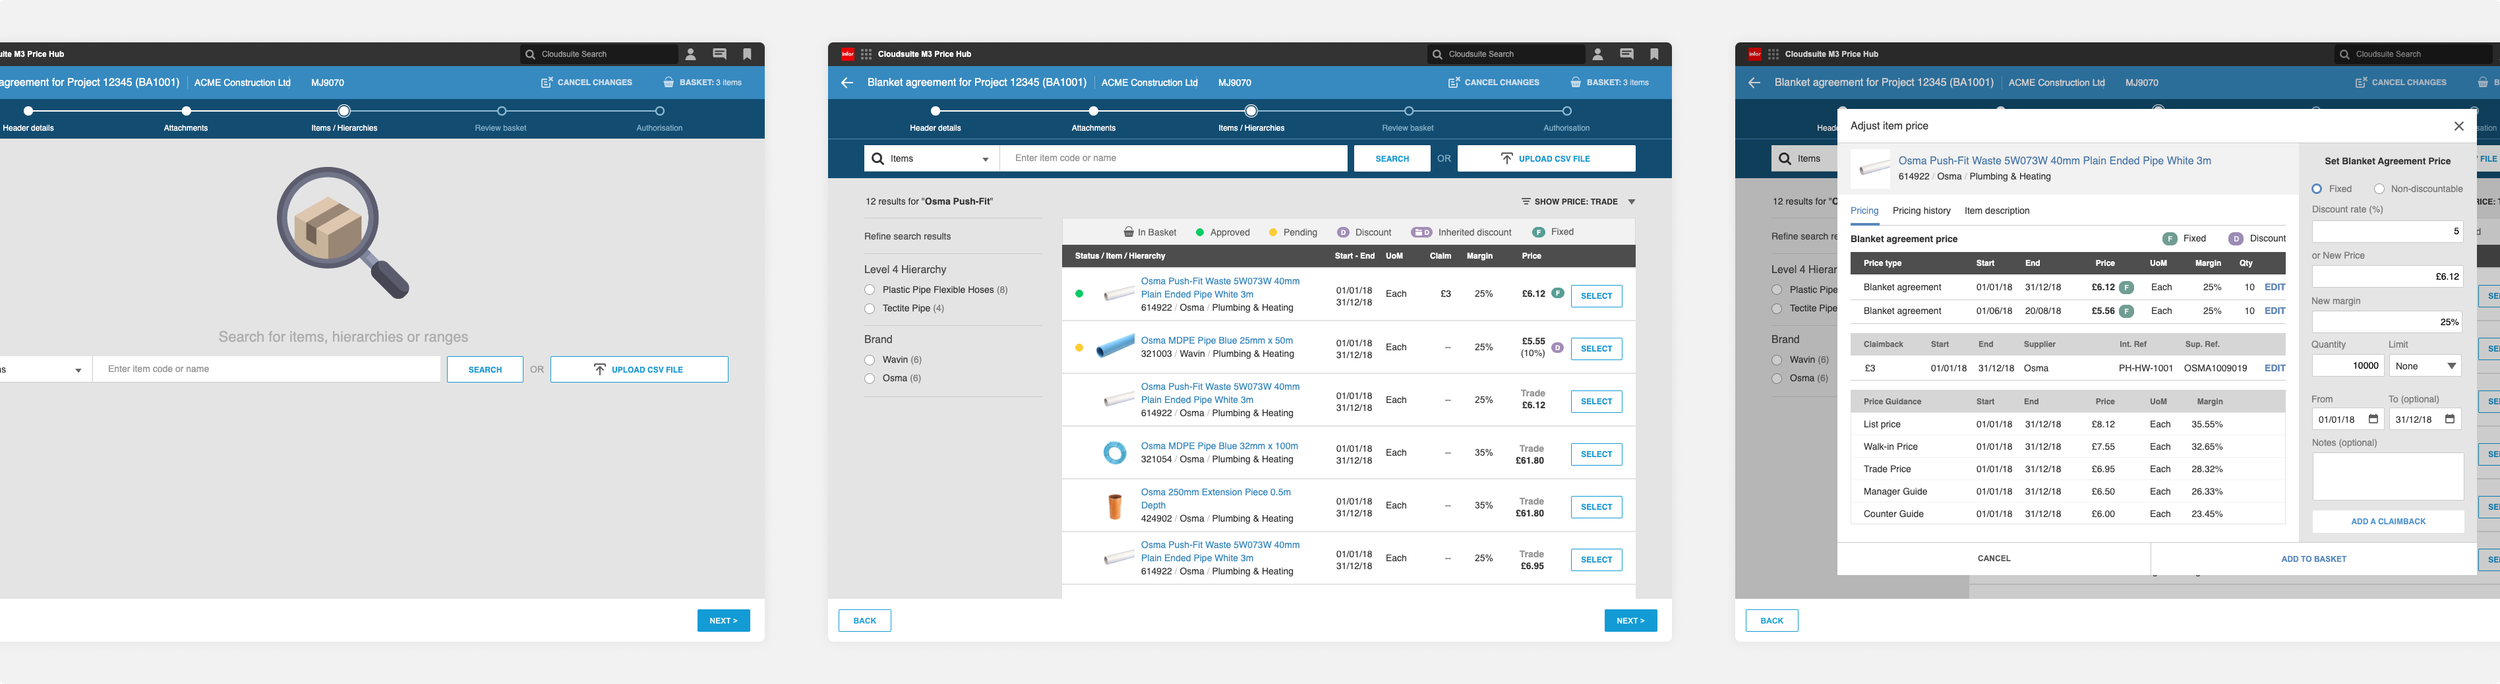Screen dimensions: 2500x684
Task: Click Cancel Changes in left screen
Action: 586,82
